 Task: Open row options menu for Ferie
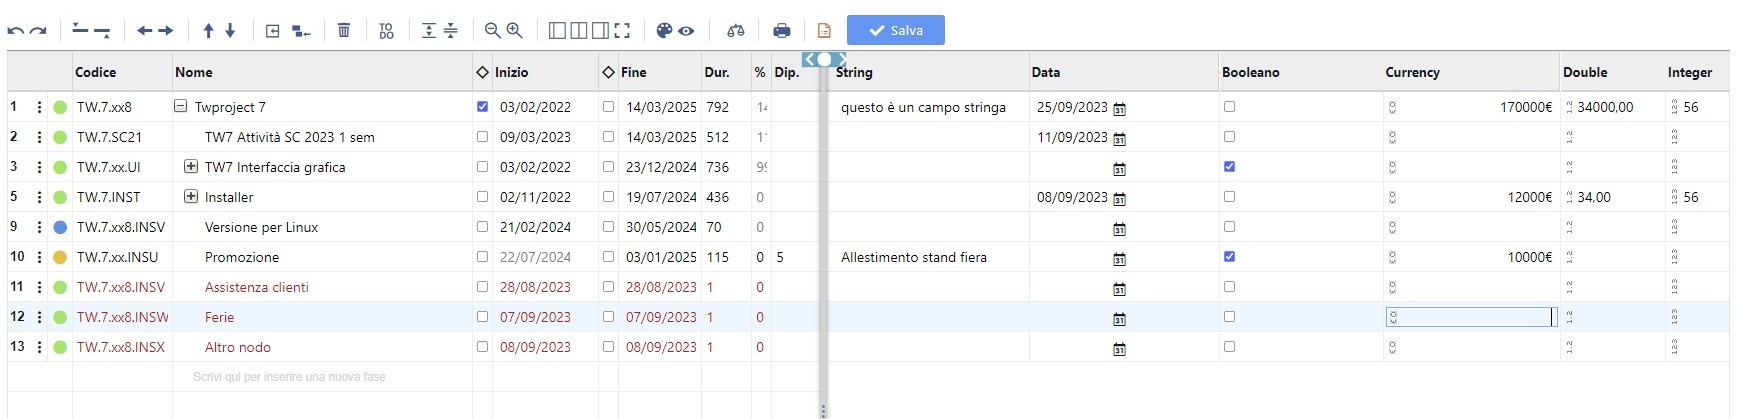point(39,317)
